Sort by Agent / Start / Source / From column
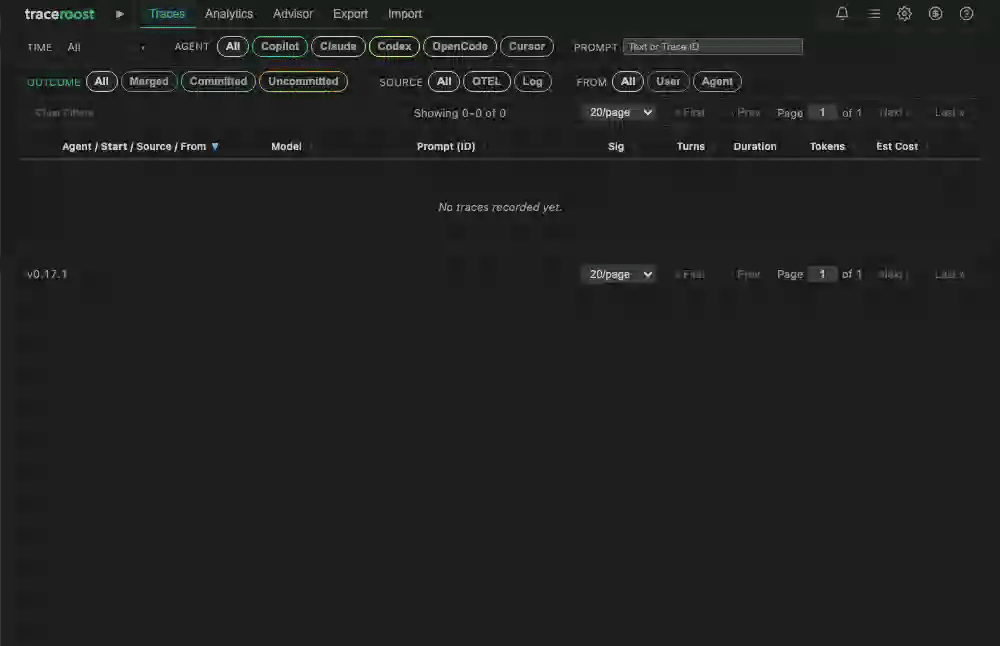 134,147
